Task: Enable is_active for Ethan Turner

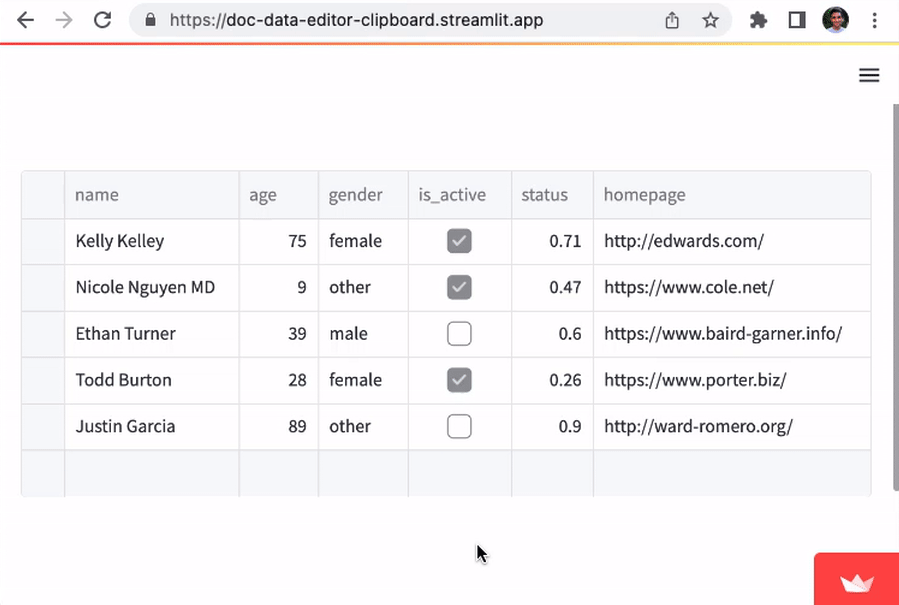Action: pos(458,333)
